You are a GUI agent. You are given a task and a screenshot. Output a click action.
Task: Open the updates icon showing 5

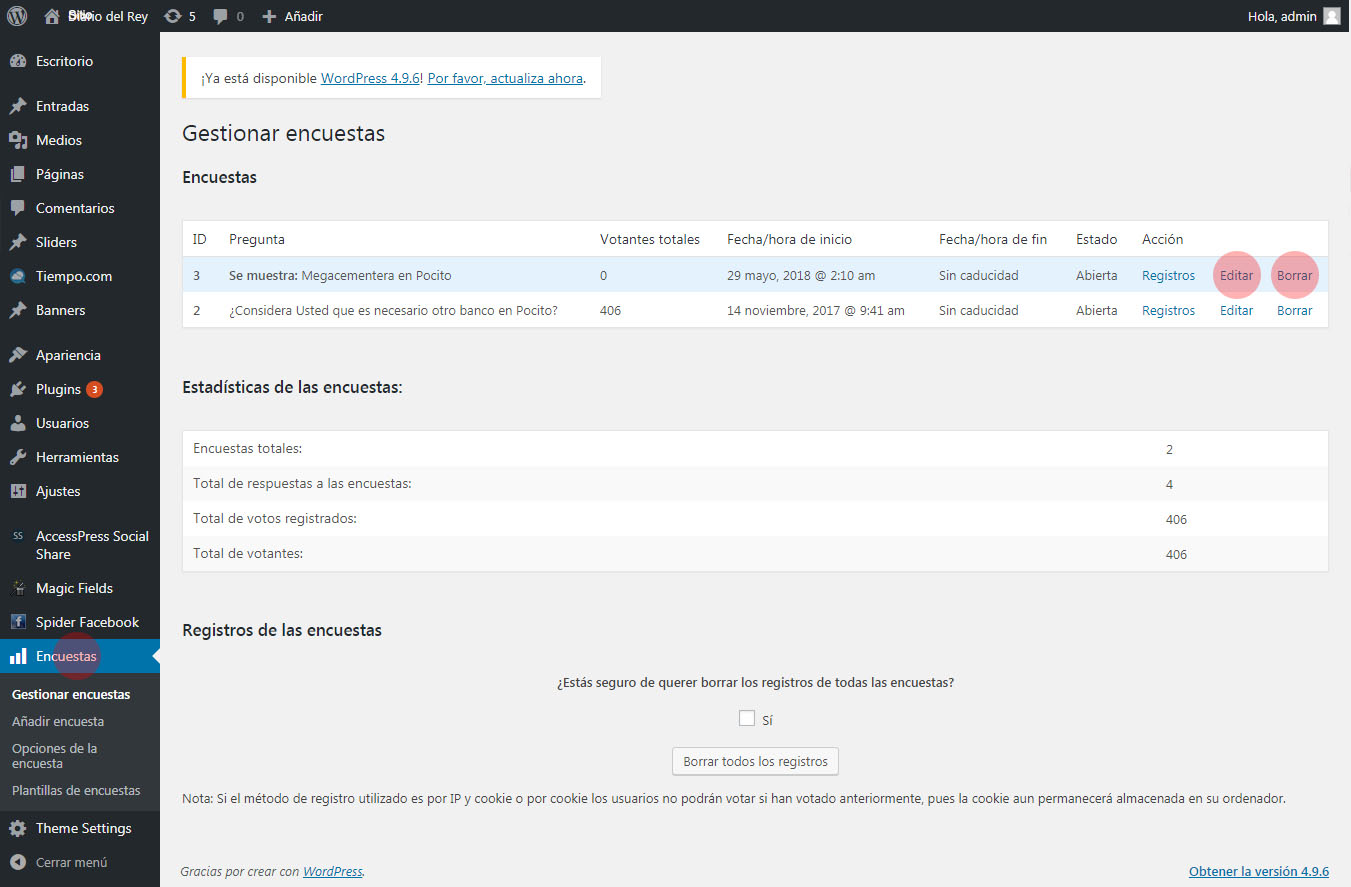point(173,16)
